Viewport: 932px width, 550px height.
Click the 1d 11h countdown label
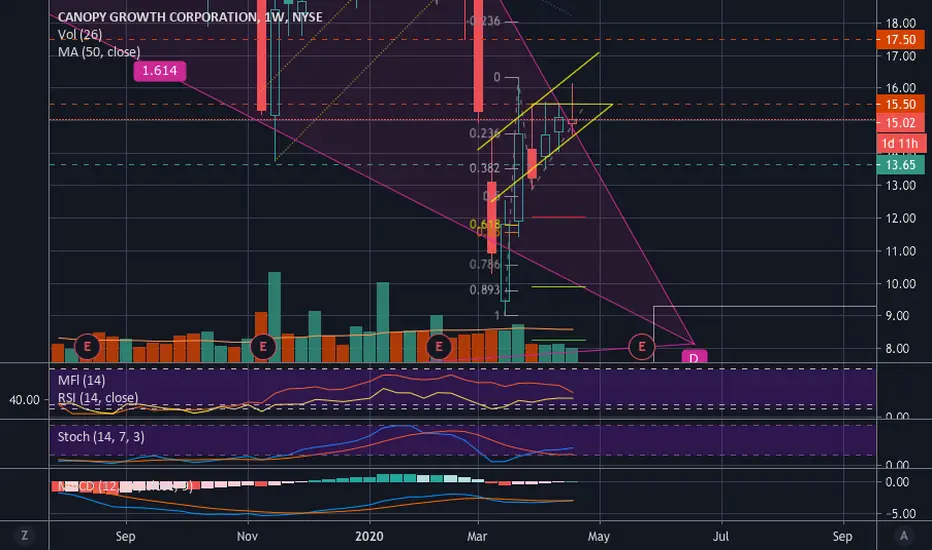tap(900, 143)
